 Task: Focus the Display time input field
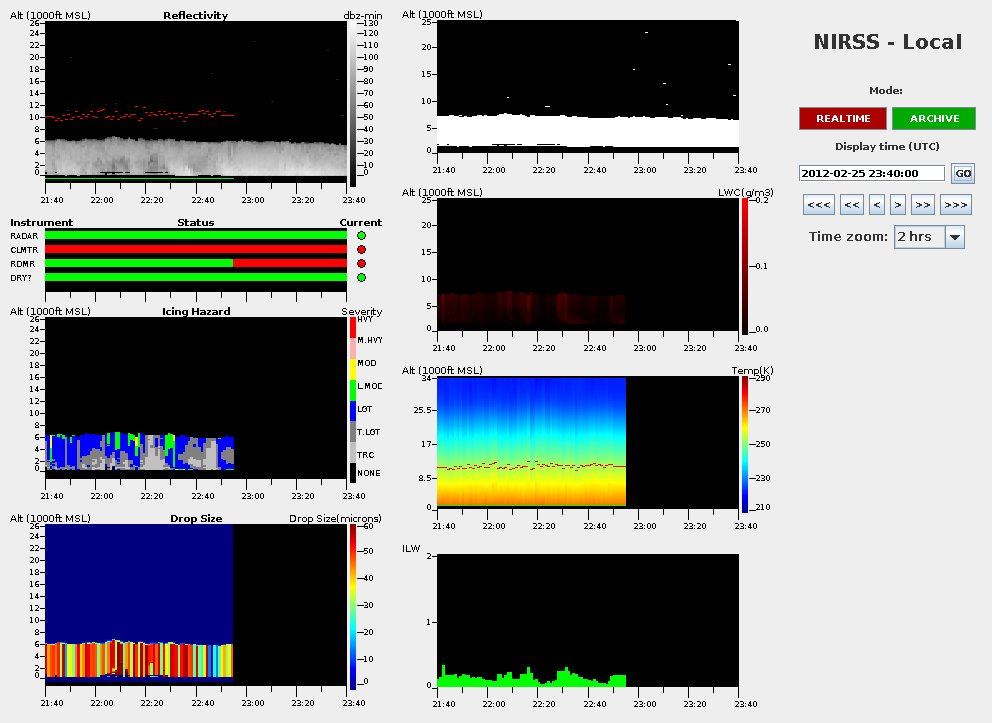(871, 173)
